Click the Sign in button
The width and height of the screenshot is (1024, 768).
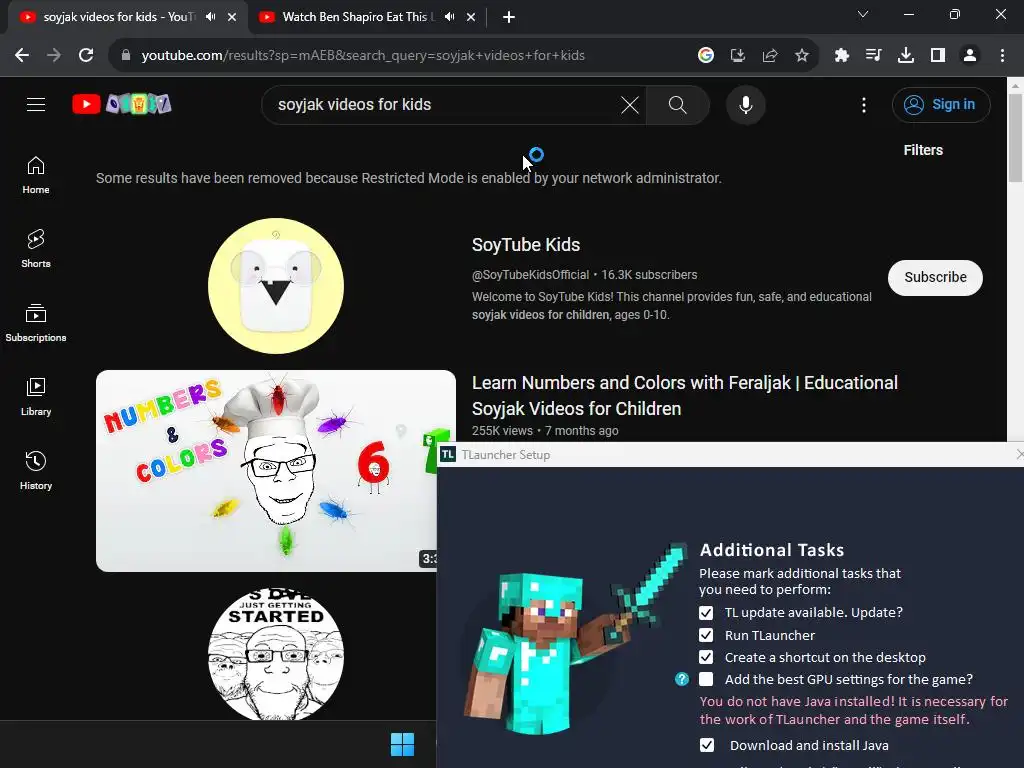[941, 104]
